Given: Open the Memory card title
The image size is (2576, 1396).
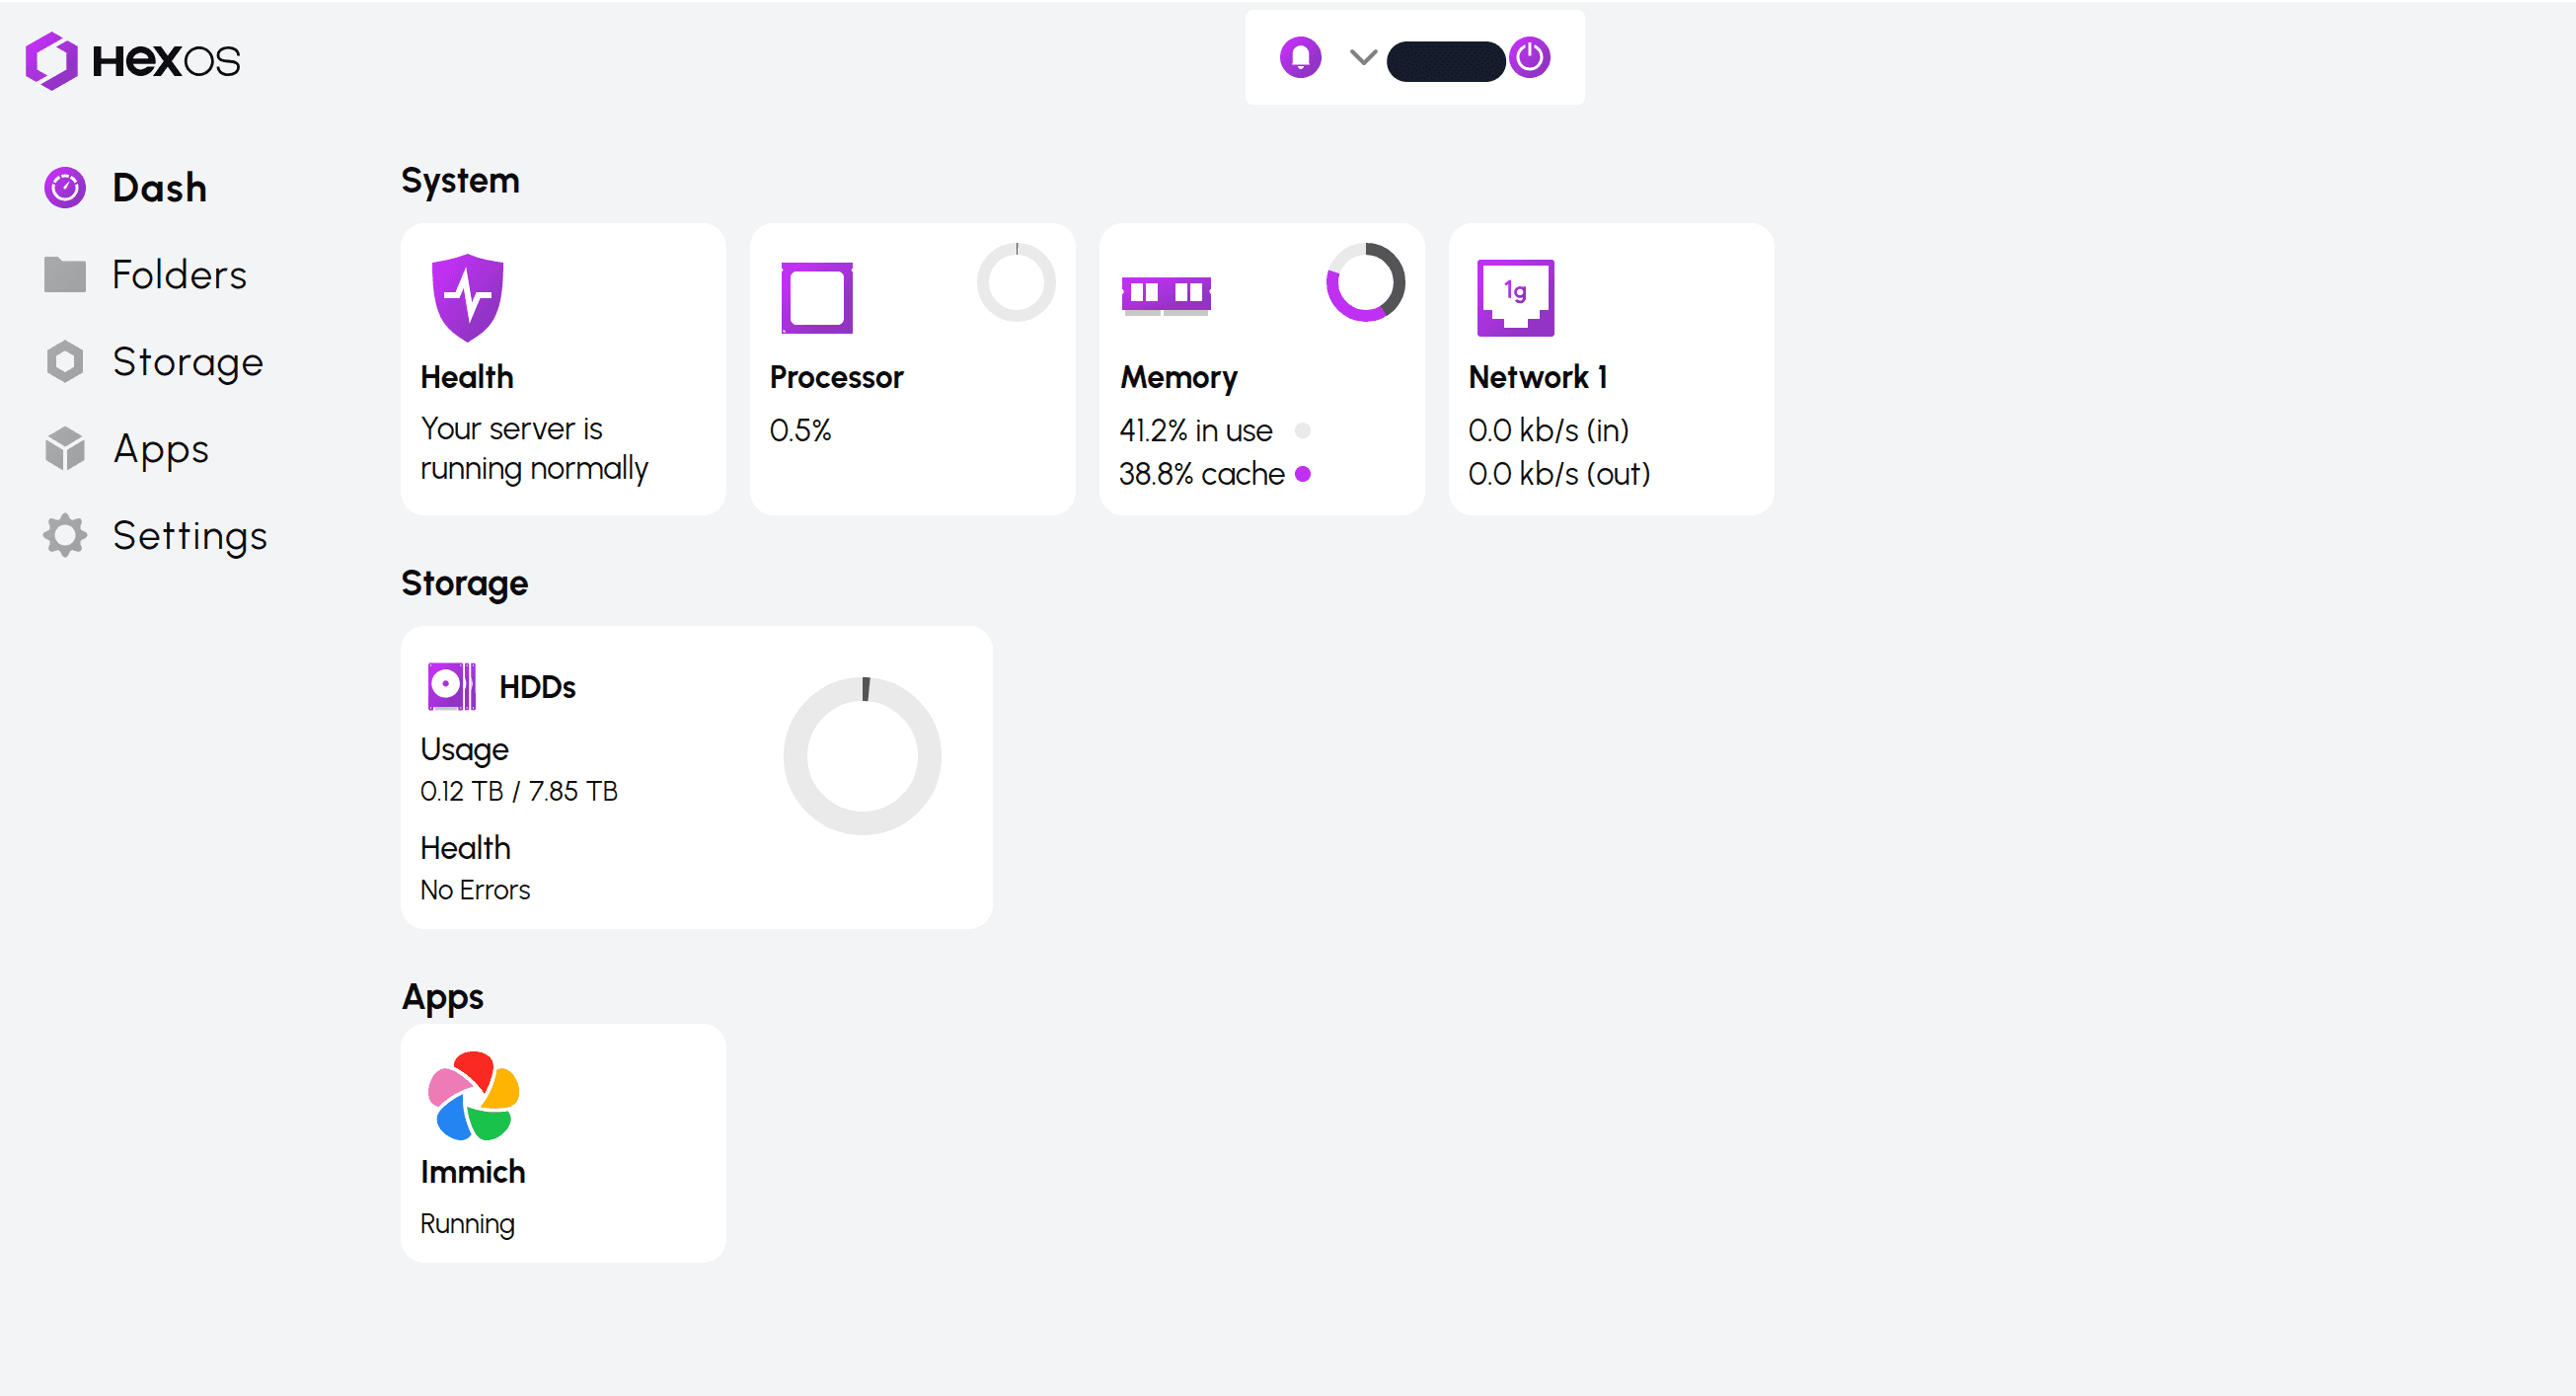Looking at the screenshot, I should coord(1179,377).
